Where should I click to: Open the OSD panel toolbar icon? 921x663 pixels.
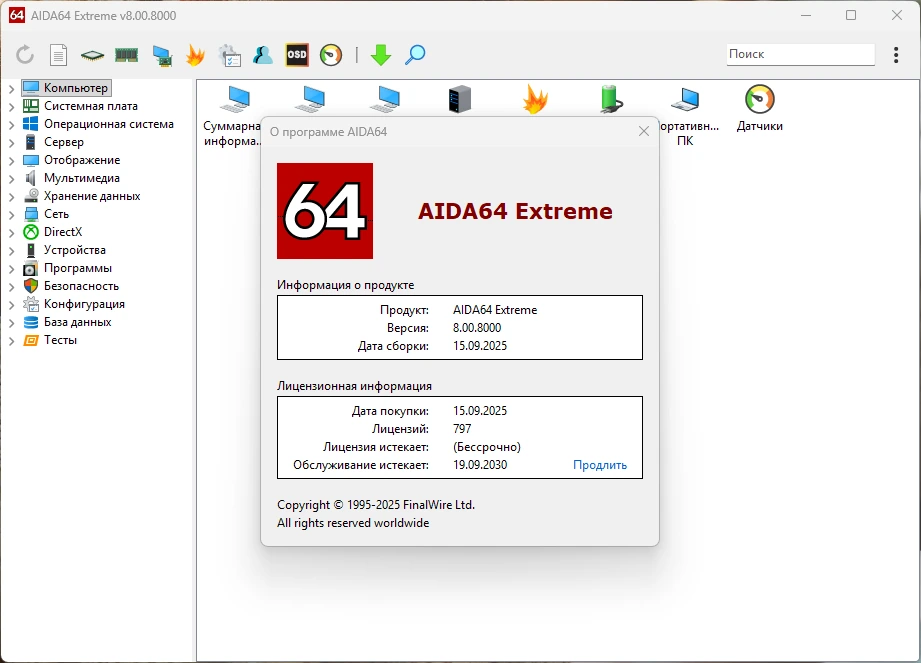click(x=297, y=55)
